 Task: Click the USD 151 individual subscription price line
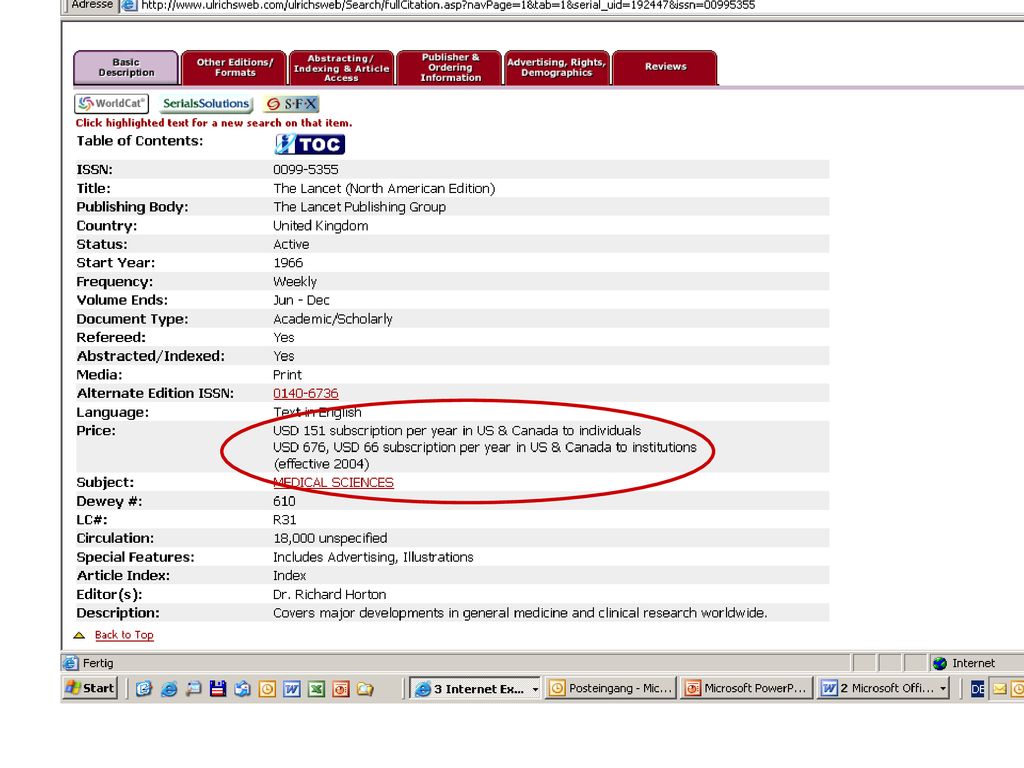click(457, 431)
